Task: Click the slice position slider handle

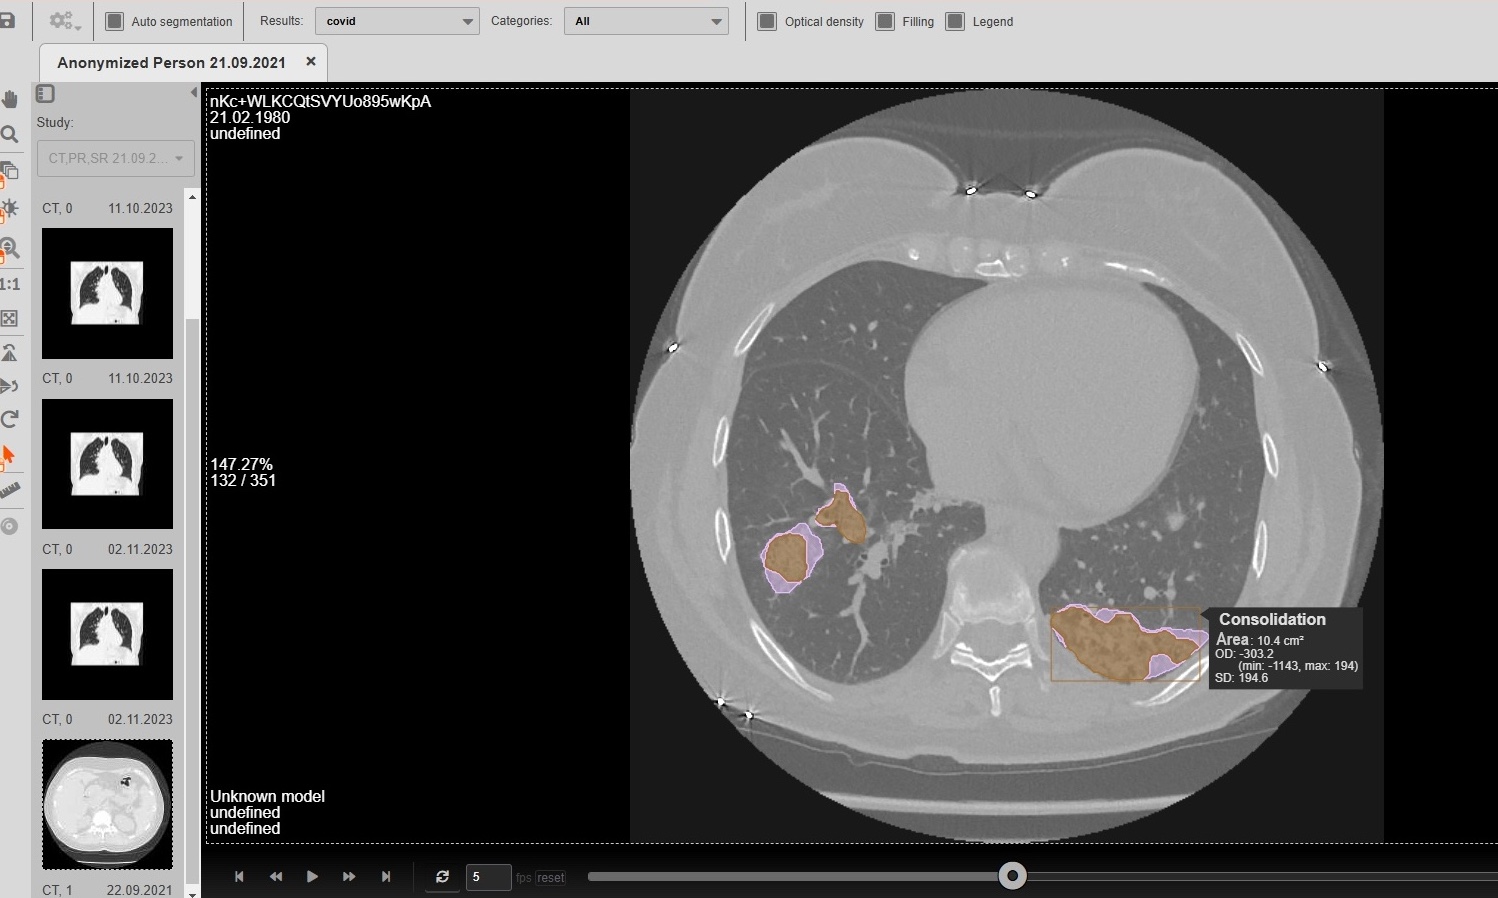Action: [x=1012, y=876]
